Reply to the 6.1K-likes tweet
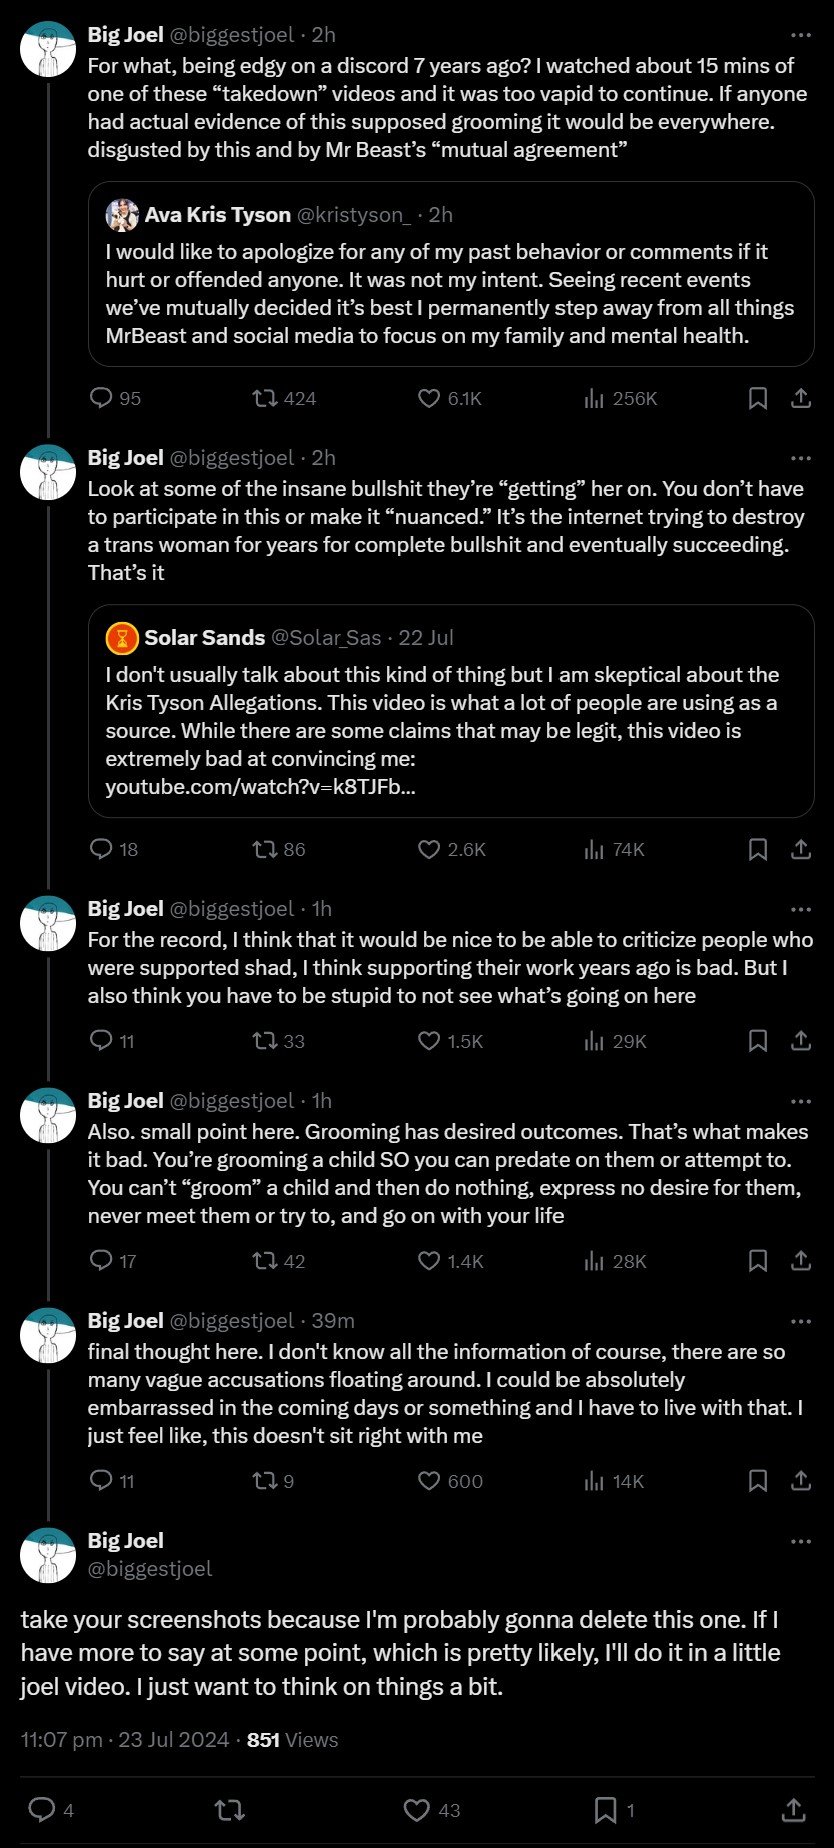 click(x=101, y=398)
